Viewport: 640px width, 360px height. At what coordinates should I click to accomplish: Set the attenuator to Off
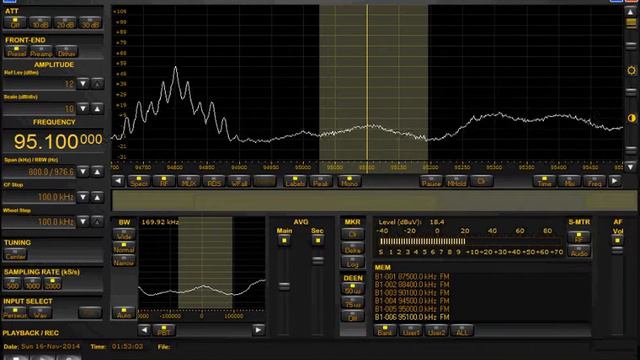(x=15, y=22)
